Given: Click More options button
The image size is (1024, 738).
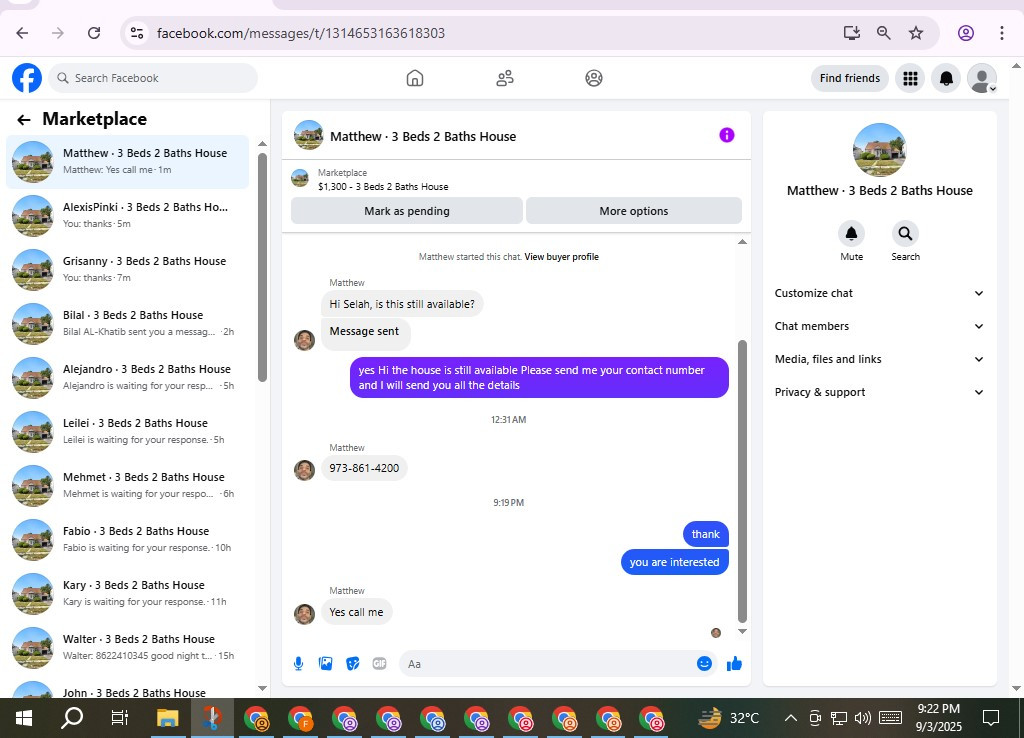Looking at the screenshot, I should [633, 211].
